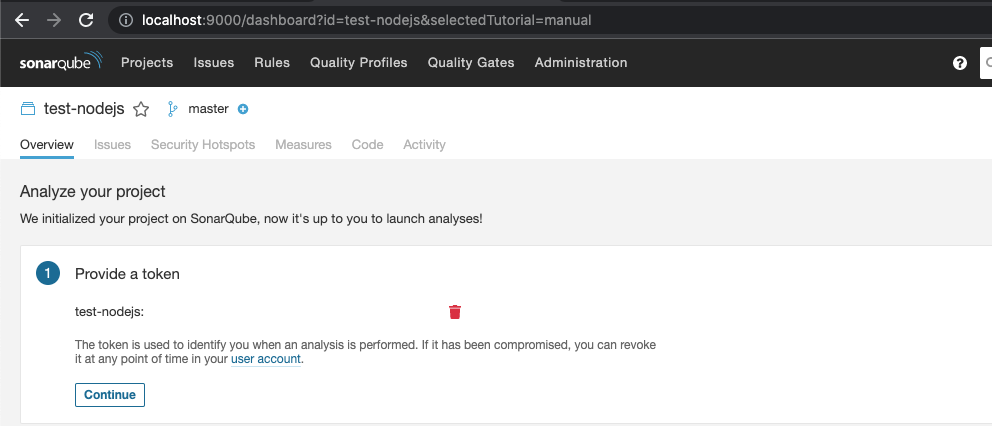Select the Security Hotspots tab
992x426 pixels.
tap(203, 145)
